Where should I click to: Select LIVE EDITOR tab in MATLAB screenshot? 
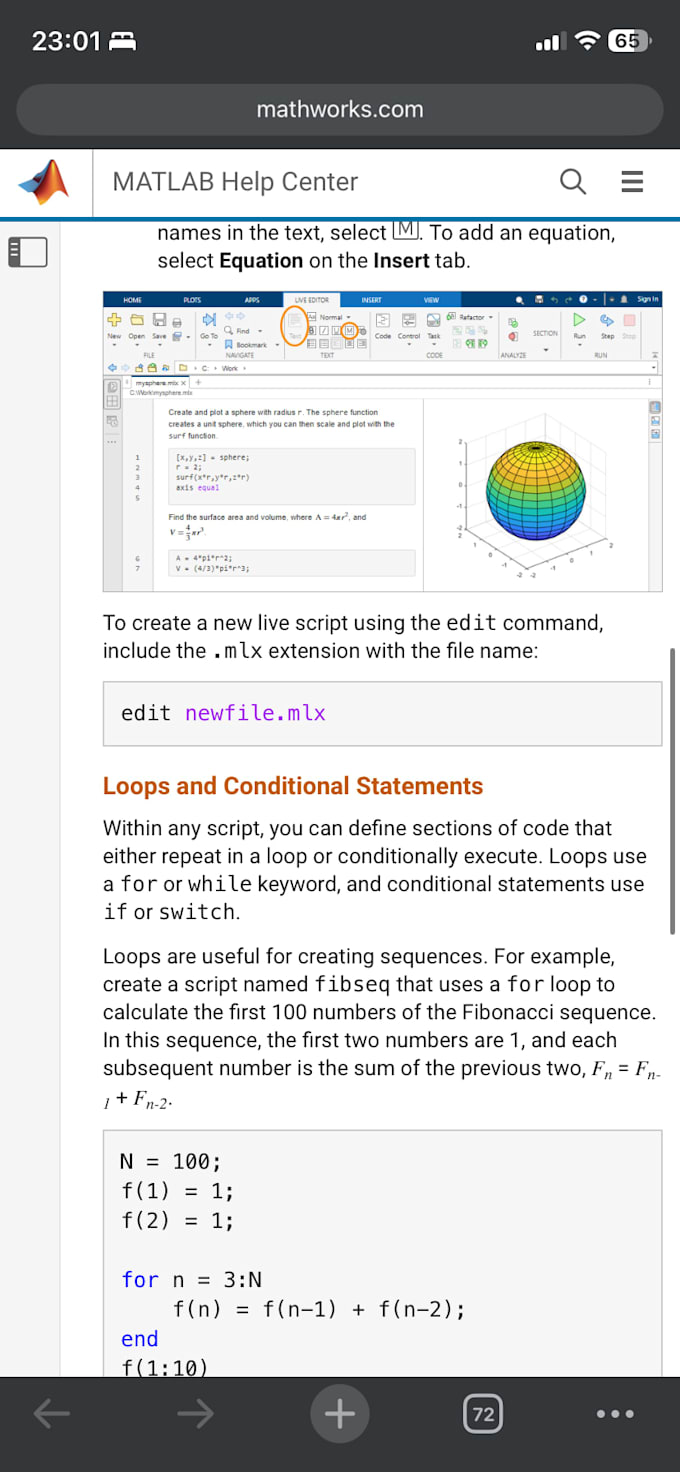click(x=311, y=299)
